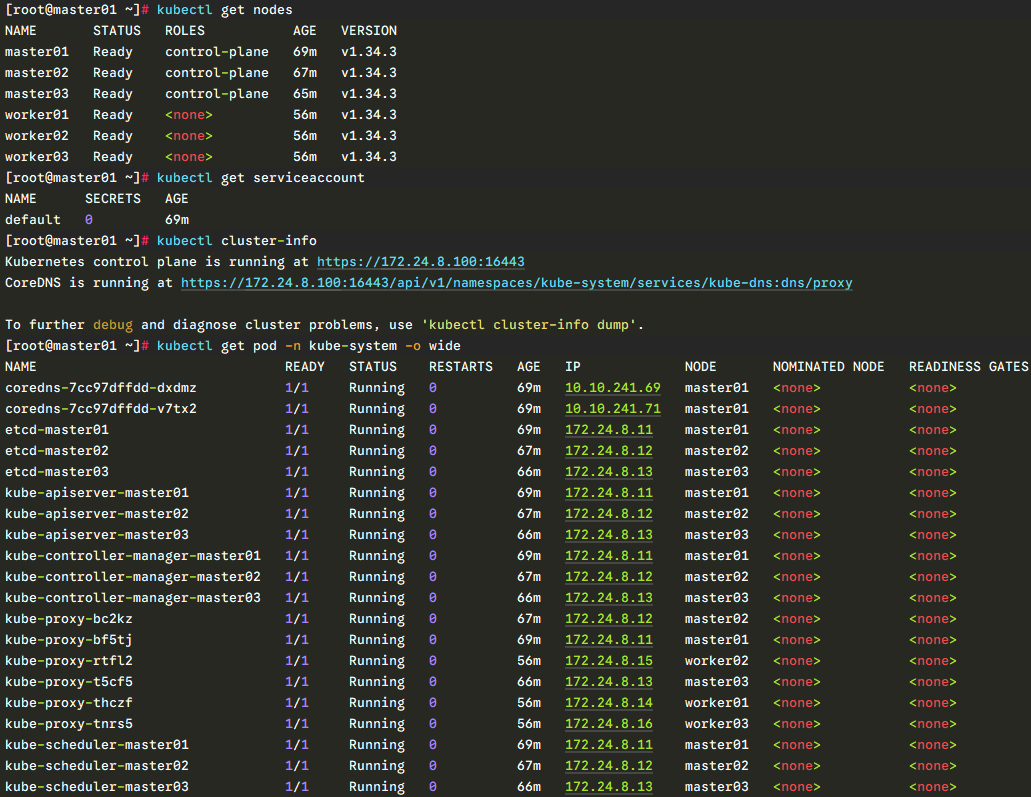Image resolution: width=1031 pixels, height=797 pixels.
Task: Click the 'kubectl cluster-info' command text
Action: tap(237, 241)
